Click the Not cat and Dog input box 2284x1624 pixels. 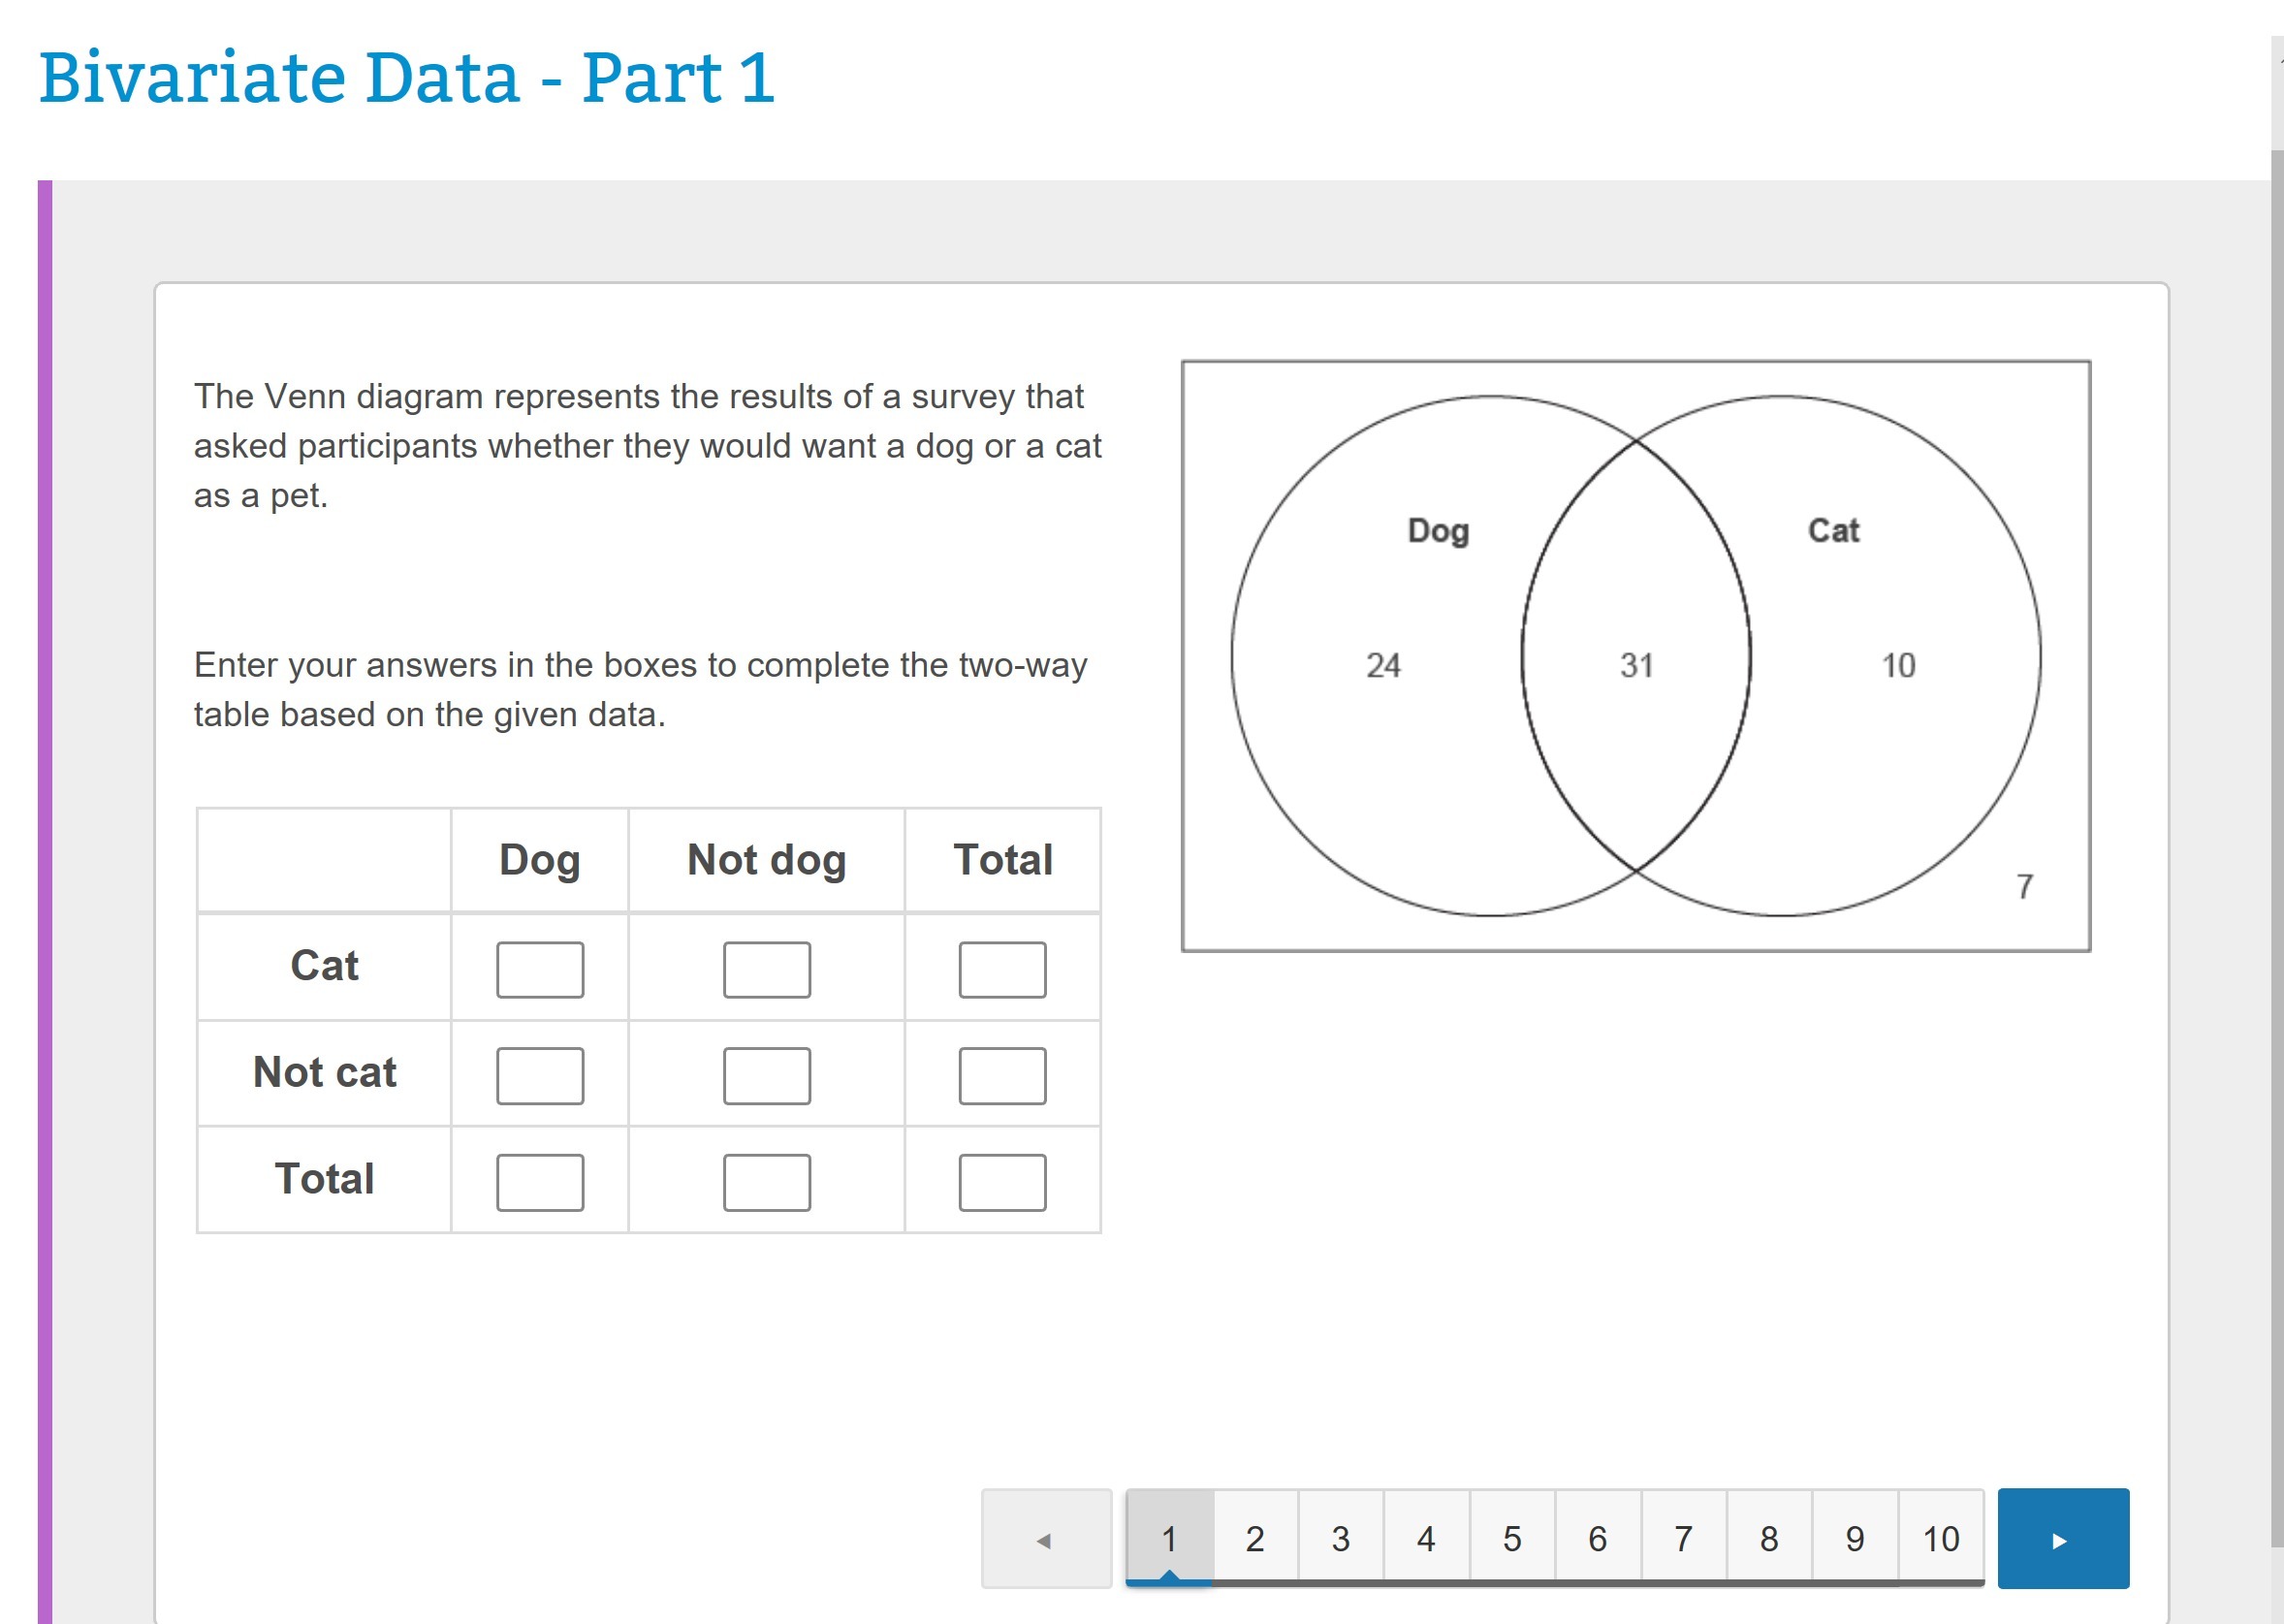pyautogui.click(x=539, y=1075)
